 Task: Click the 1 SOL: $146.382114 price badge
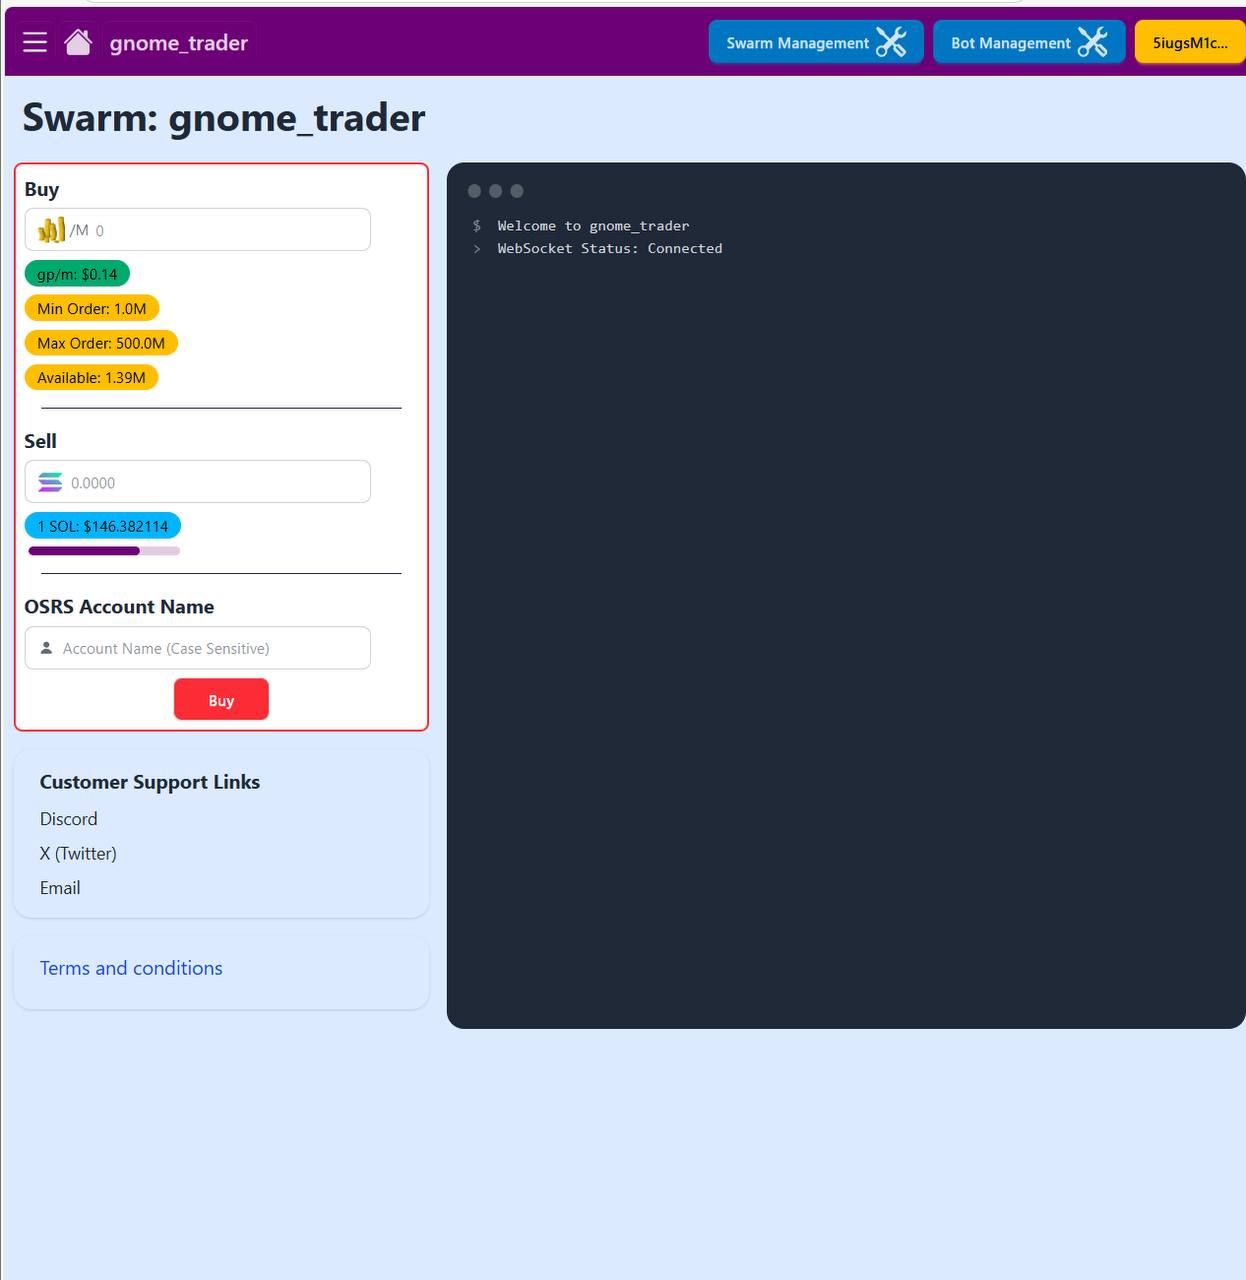103,526
